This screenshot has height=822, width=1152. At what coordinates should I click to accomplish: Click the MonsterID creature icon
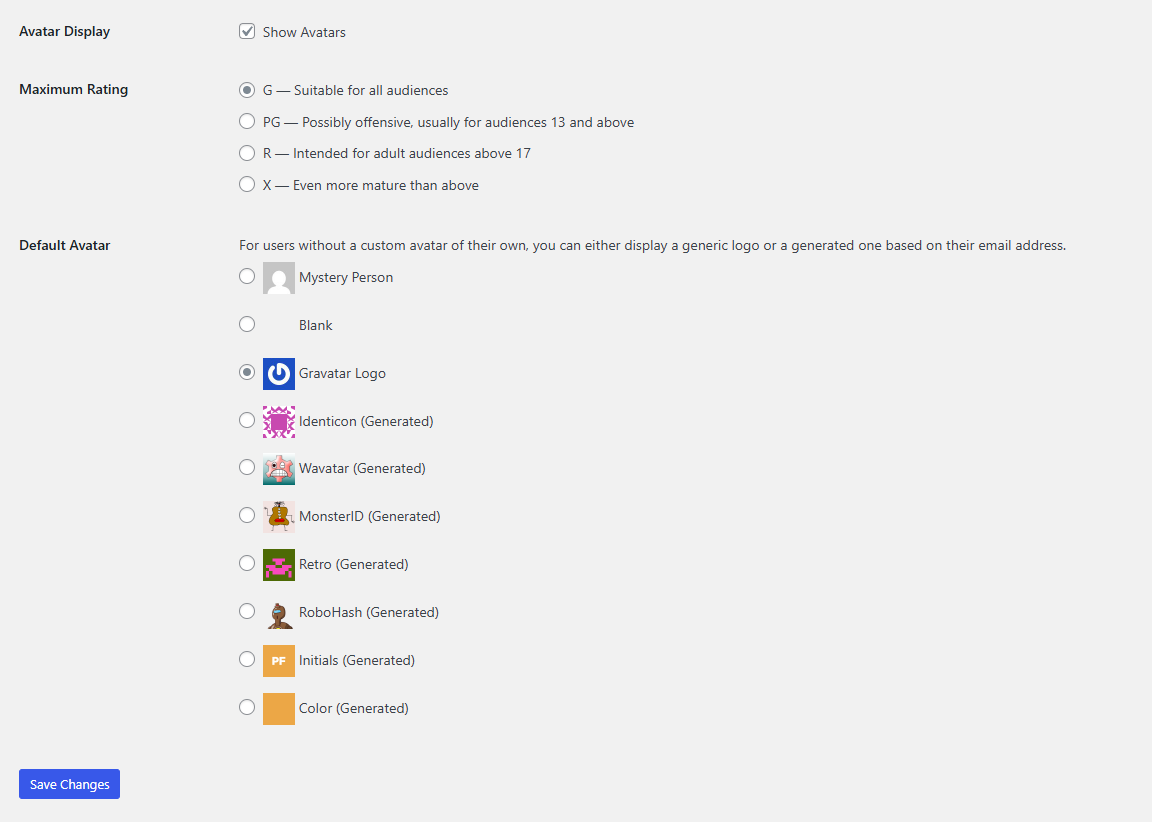click(278, 517)
